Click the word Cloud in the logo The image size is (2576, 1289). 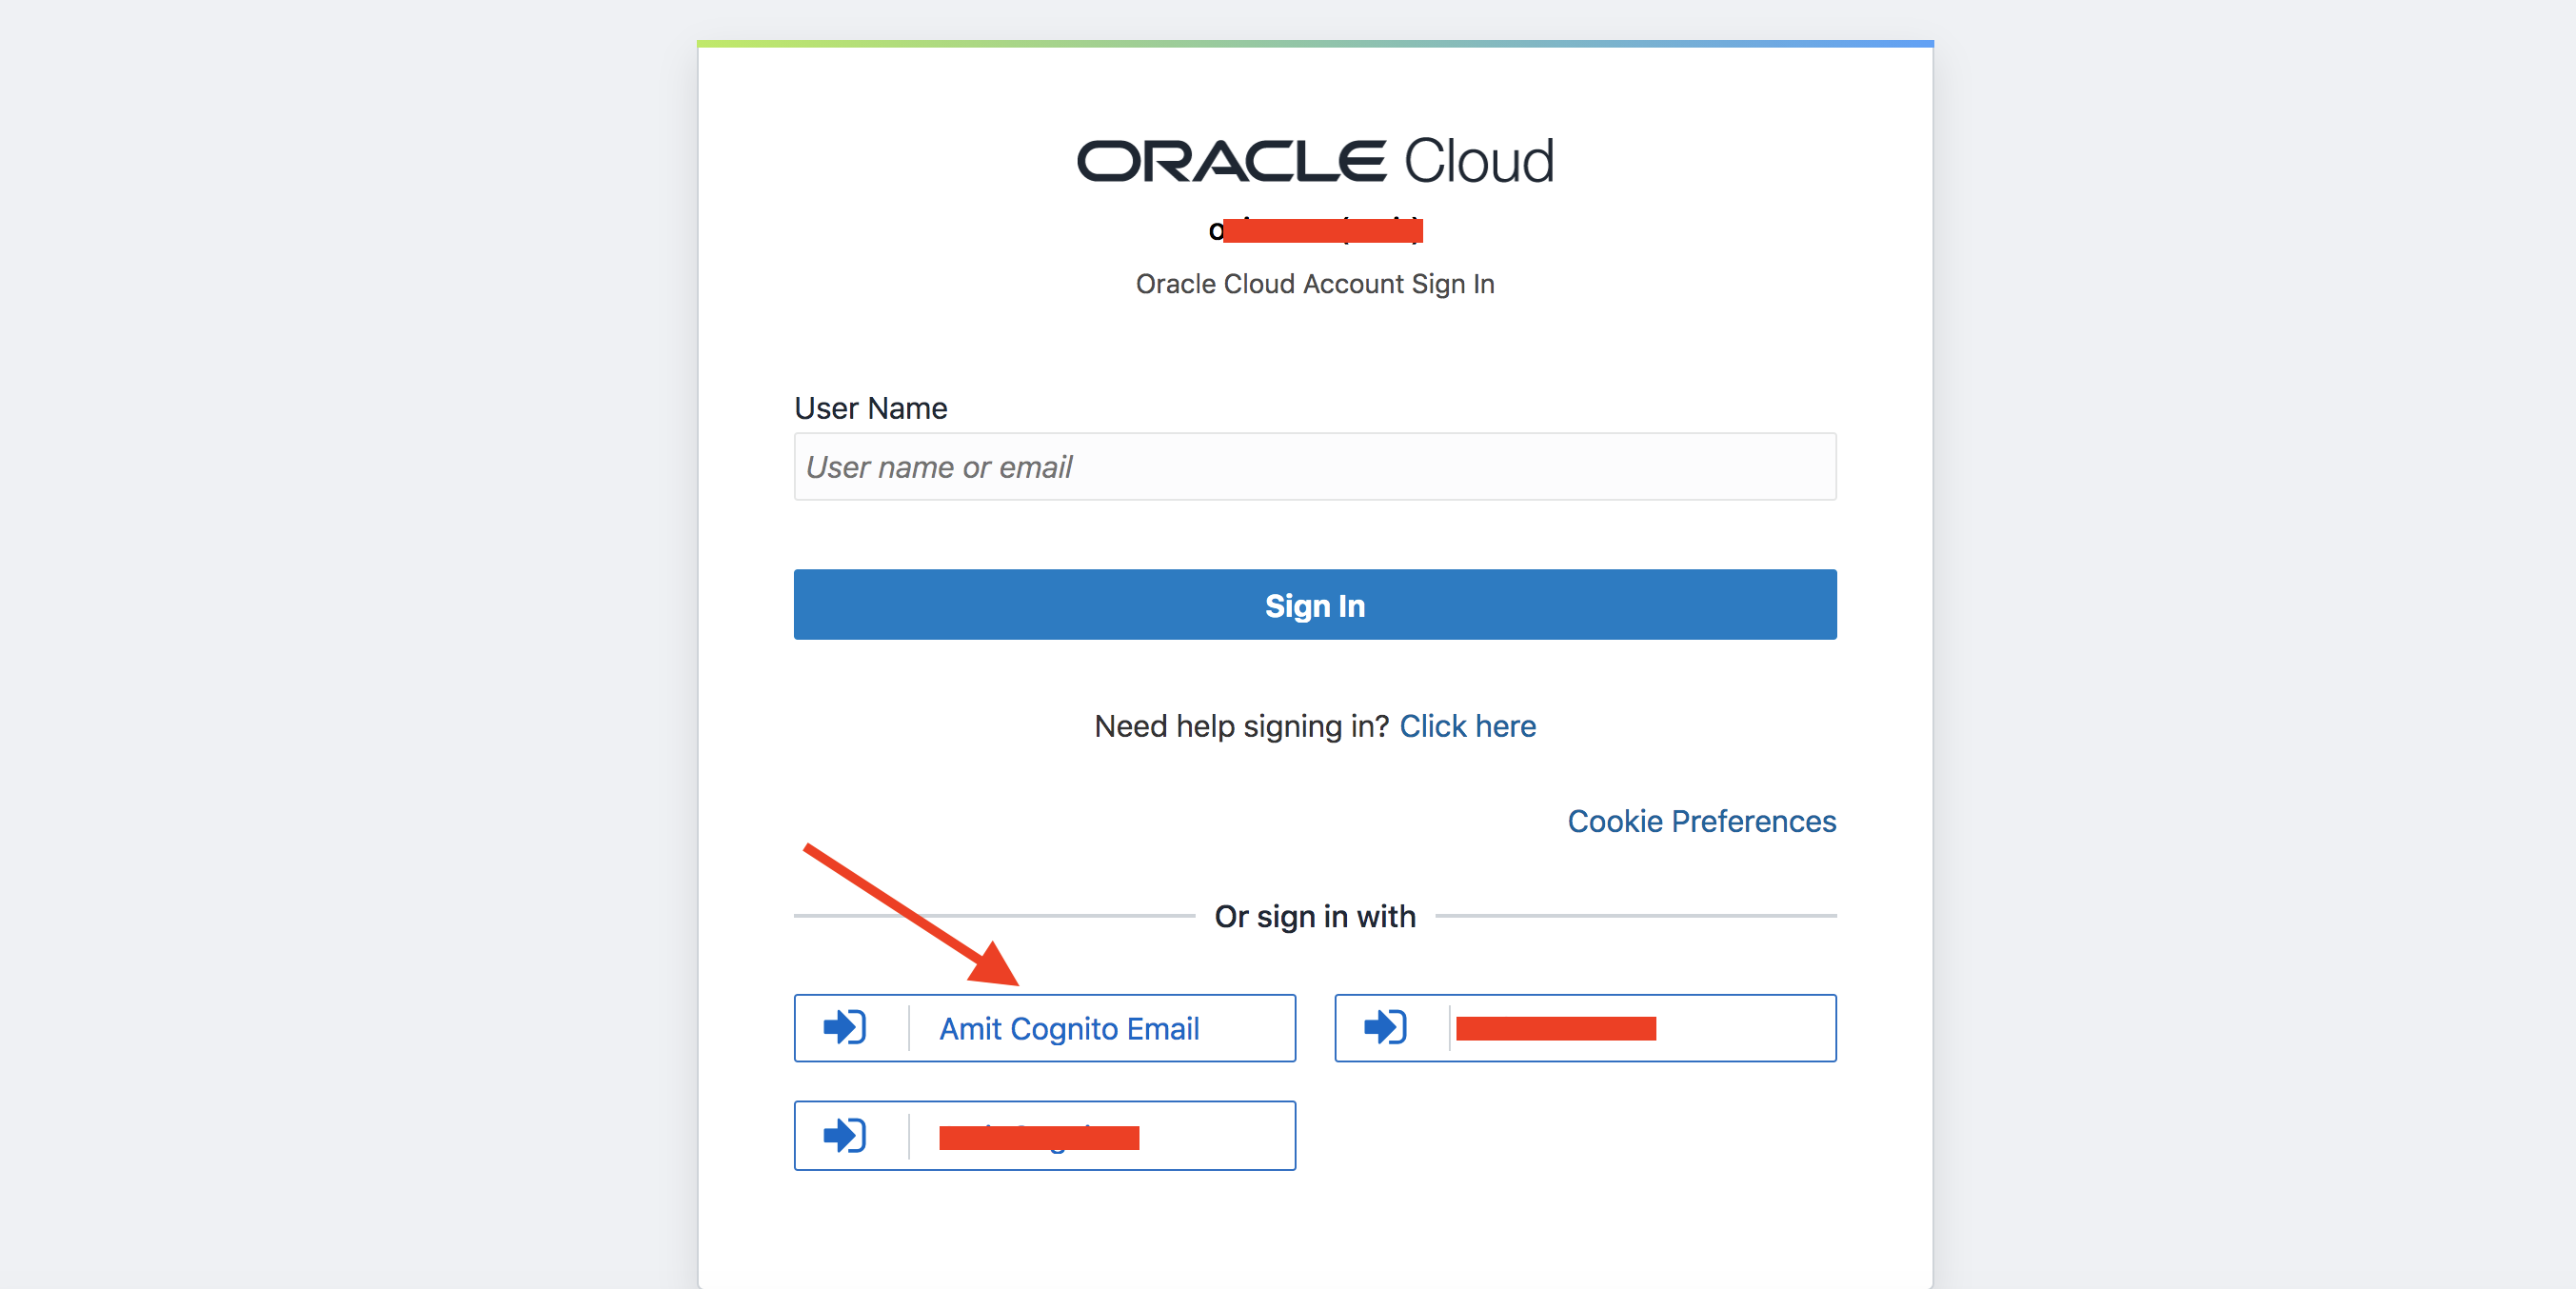pos(1478,161)
